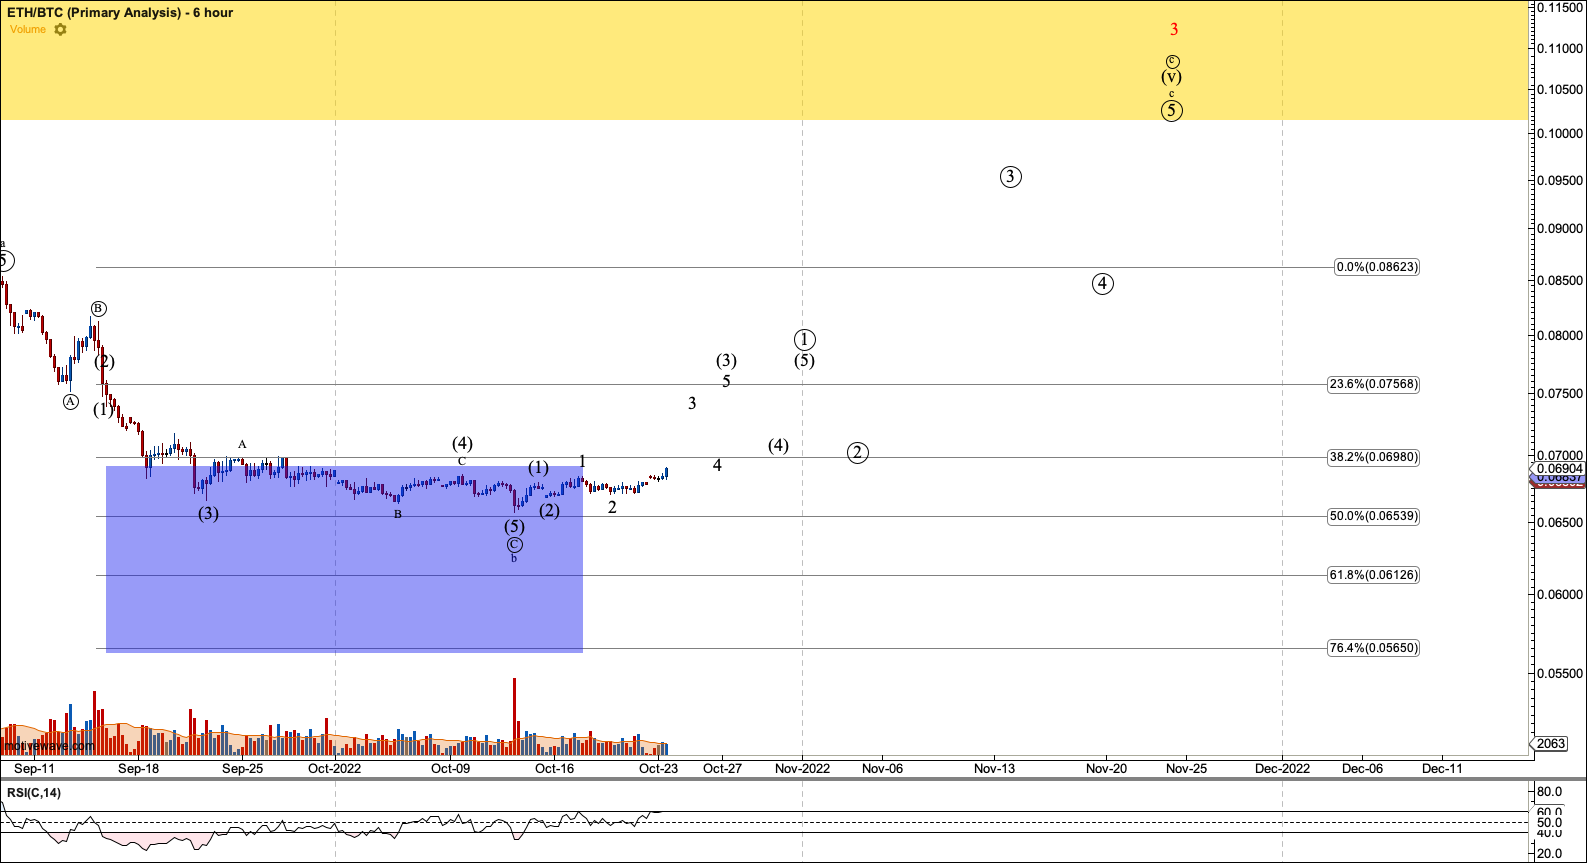Viewport: 1587px width, 863px height.
Task: Select the 61.8%(0.06126) Fibonacci level label
Action: tap(1373, 575)
